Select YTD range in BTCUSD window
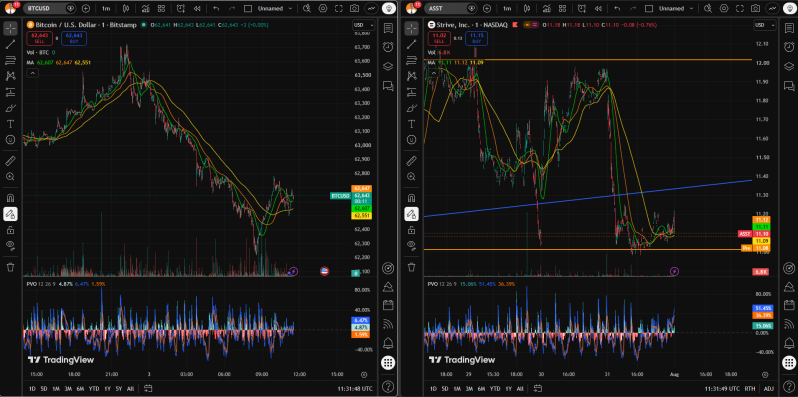The height and width of the screenshot is (397, 798). (x=94, y=389)
